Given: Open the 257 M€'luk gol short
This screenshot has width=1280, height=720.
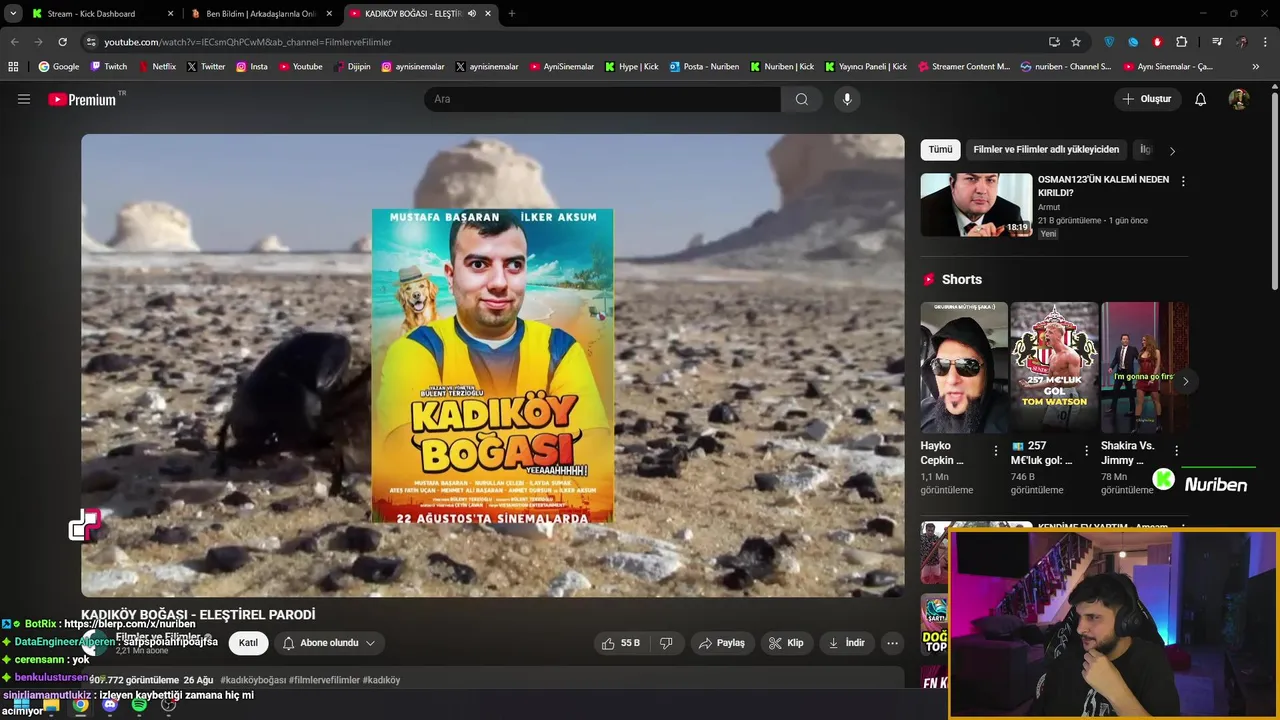Looking at the screenshot, I should [1054, 367].
